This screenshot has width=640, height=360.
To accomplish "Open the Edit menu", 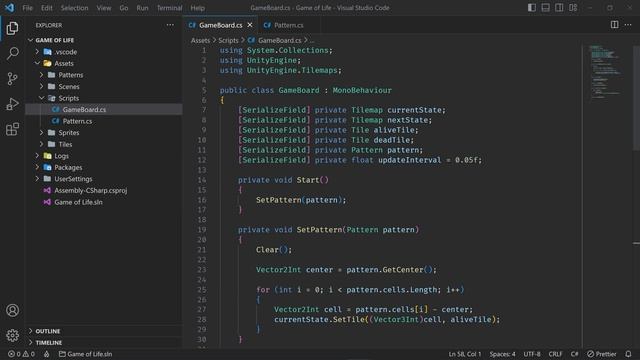I will (x=47, y=8).
